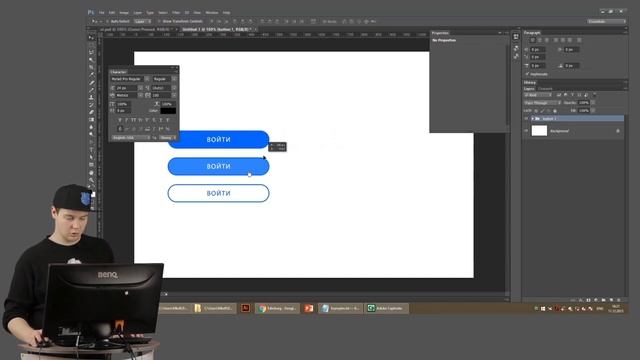Screen dimensions: 640x360
Task: Toggle layer filtering switch in Layers panel
Action: point(594,95)
